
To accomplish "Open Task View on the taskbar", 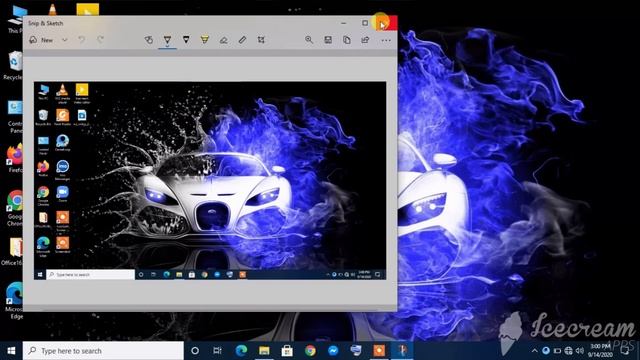I will coord(218,351).
